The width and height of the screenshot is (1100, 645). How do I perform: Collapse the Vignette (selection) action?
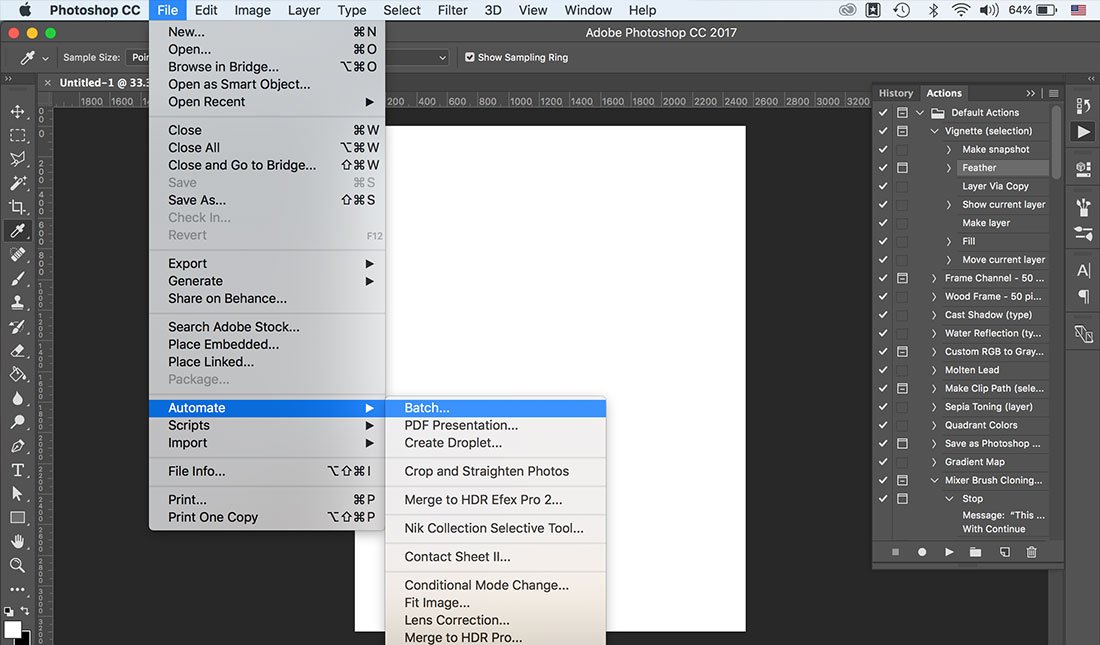[x=935, y=131]
